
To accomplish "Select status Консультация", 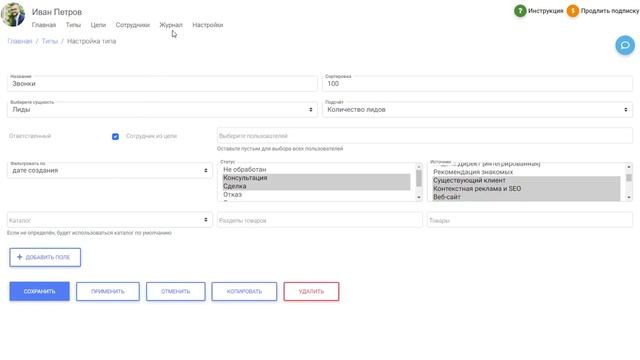I will [316, 178].
